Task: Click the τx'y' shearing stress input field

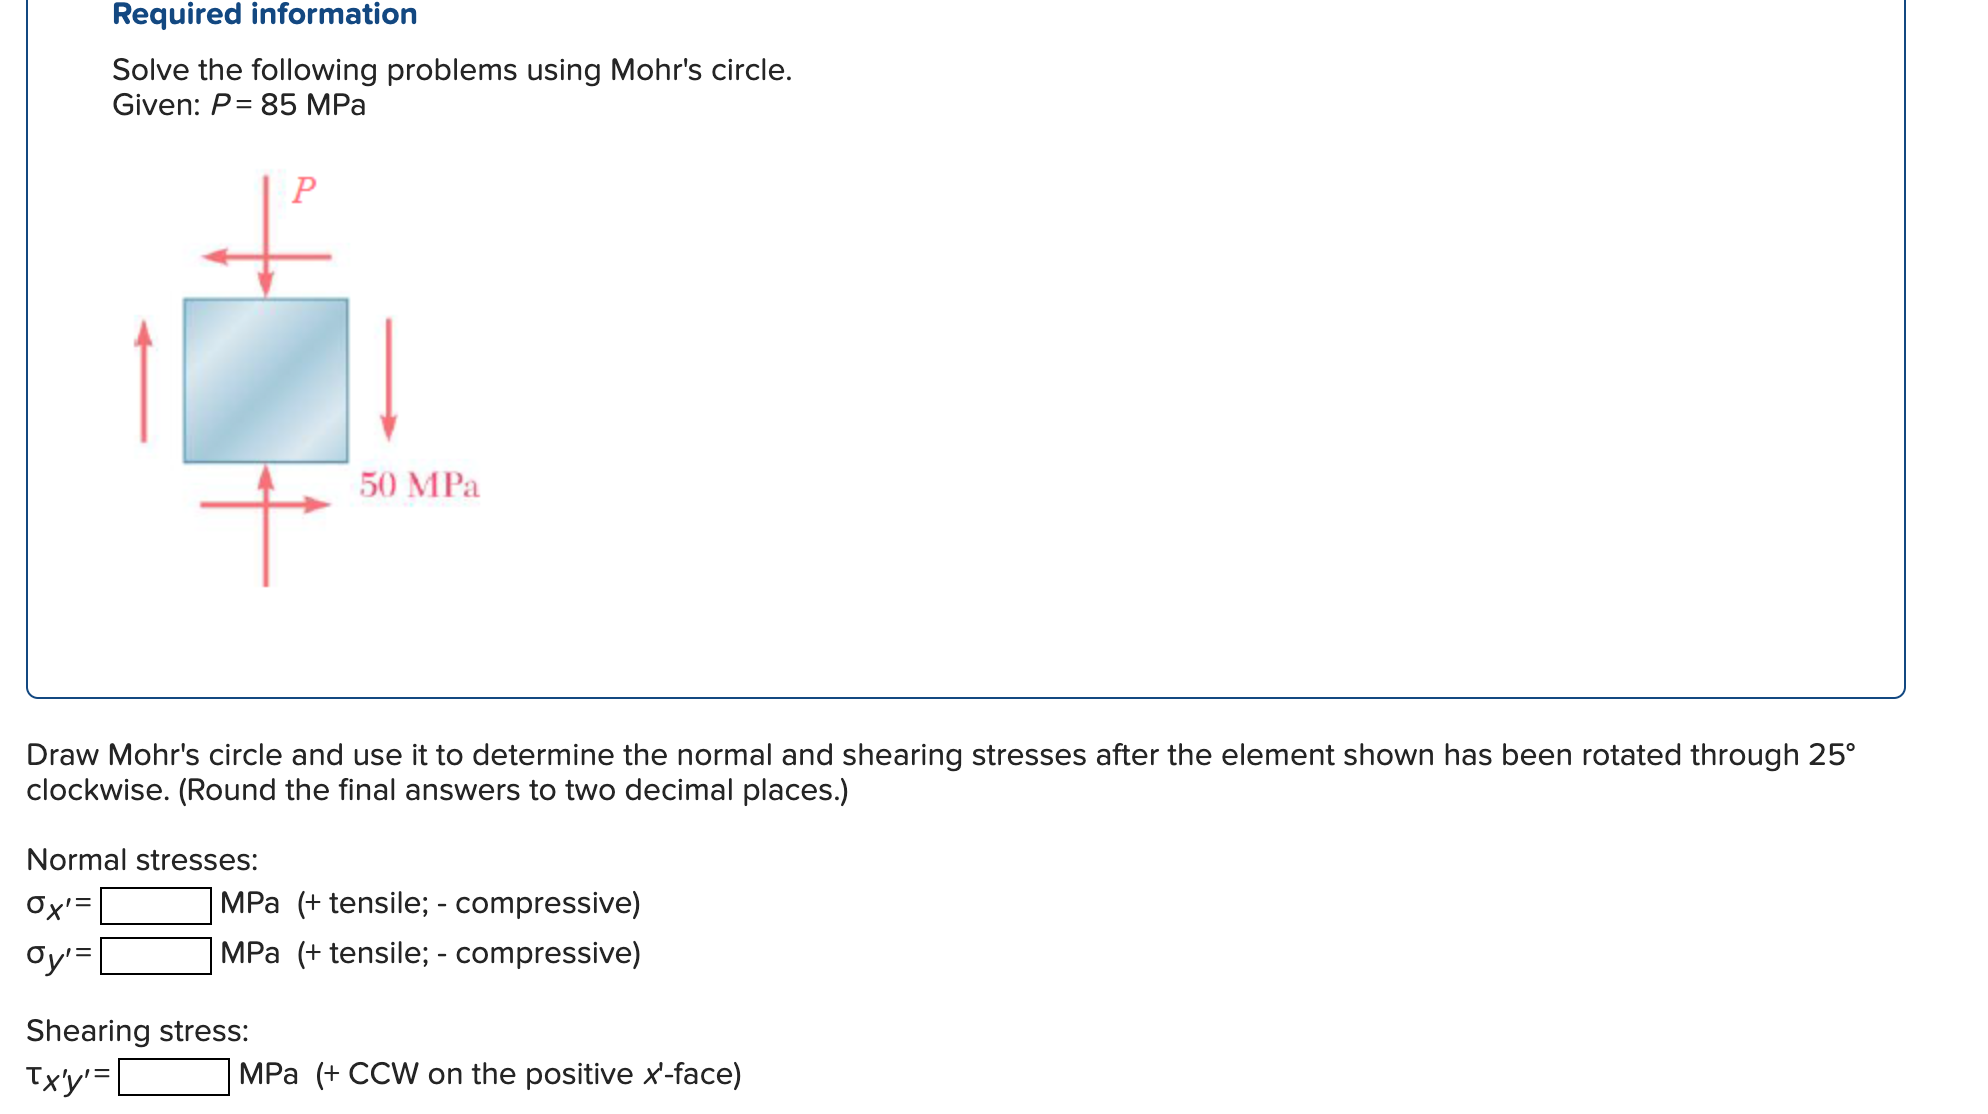Action: (172, 1078)
